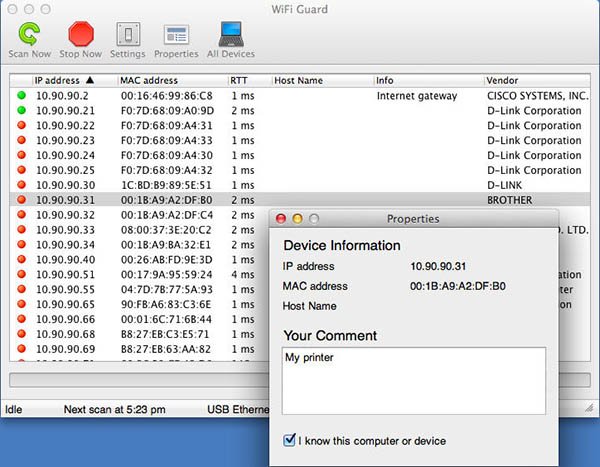Open the Properties toolbar icon
Image resolution: width=600 pixels, height=467 pixels.
tap(176, 36)
